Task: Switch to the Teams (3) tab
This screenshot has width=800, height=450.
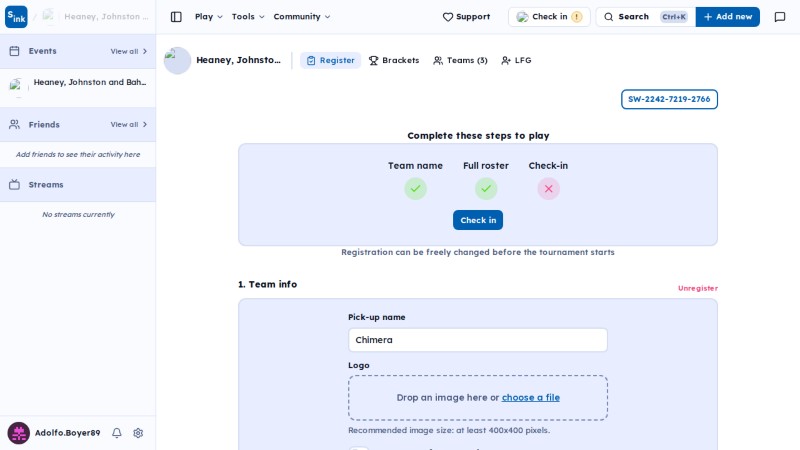Action: 460,60
